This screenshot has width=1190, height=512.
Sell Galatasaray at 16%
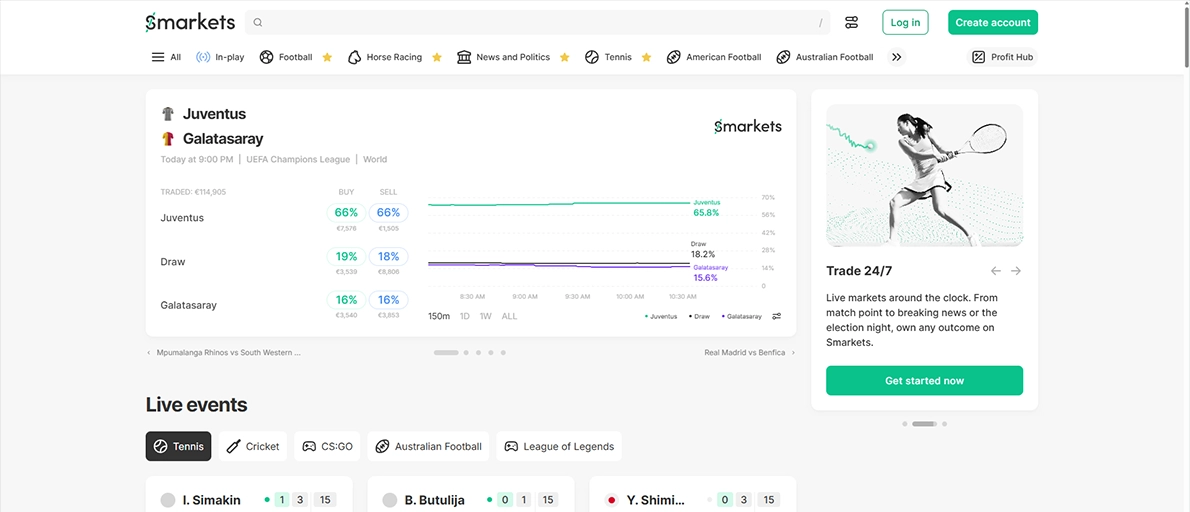pos(389,300)
